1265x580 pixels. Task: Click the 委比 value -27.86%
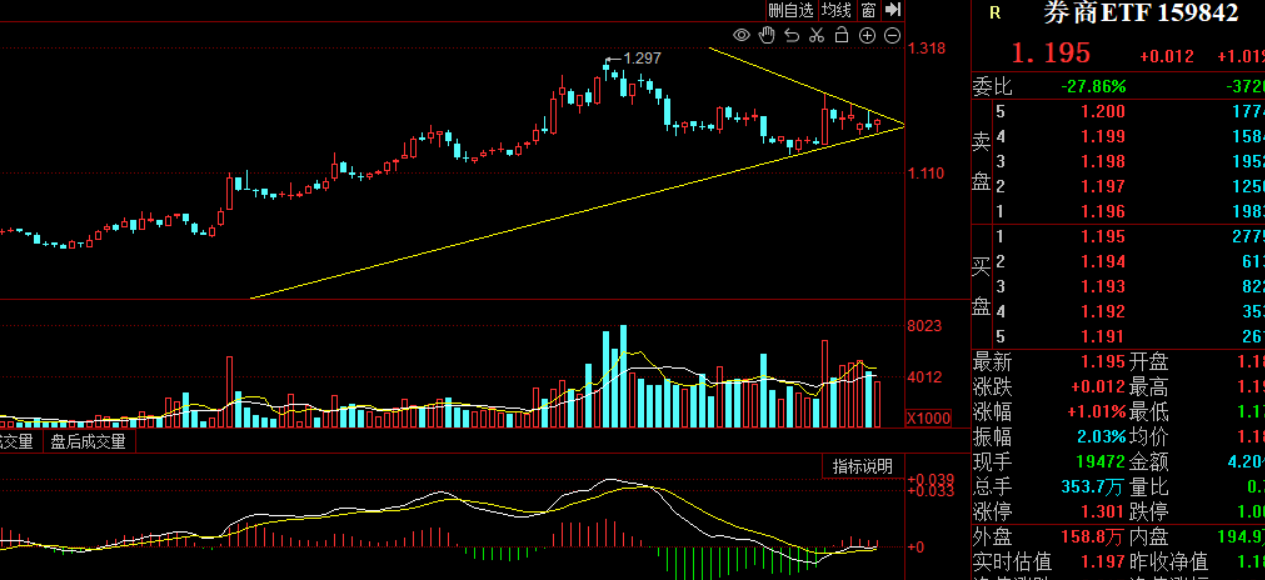pyautogui.click(x=1093, y=87)
